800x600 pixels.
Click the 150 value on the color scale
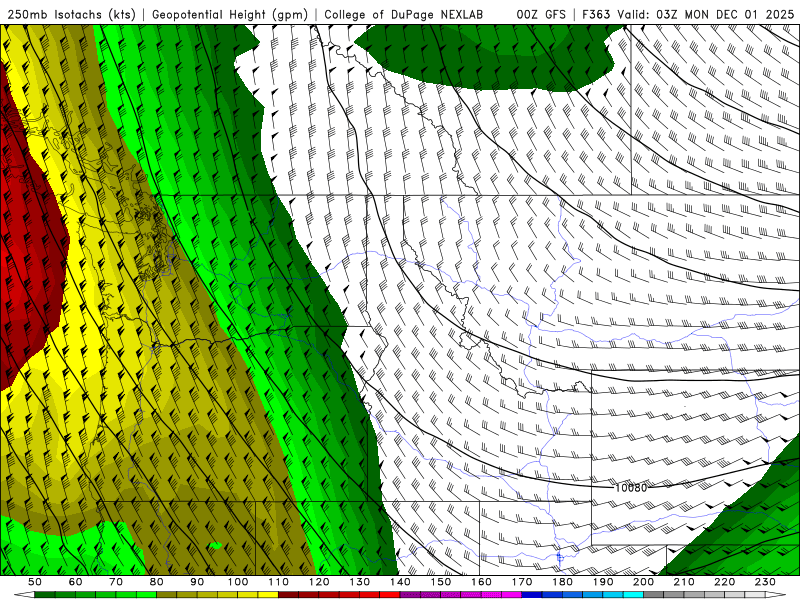[441, 582]
